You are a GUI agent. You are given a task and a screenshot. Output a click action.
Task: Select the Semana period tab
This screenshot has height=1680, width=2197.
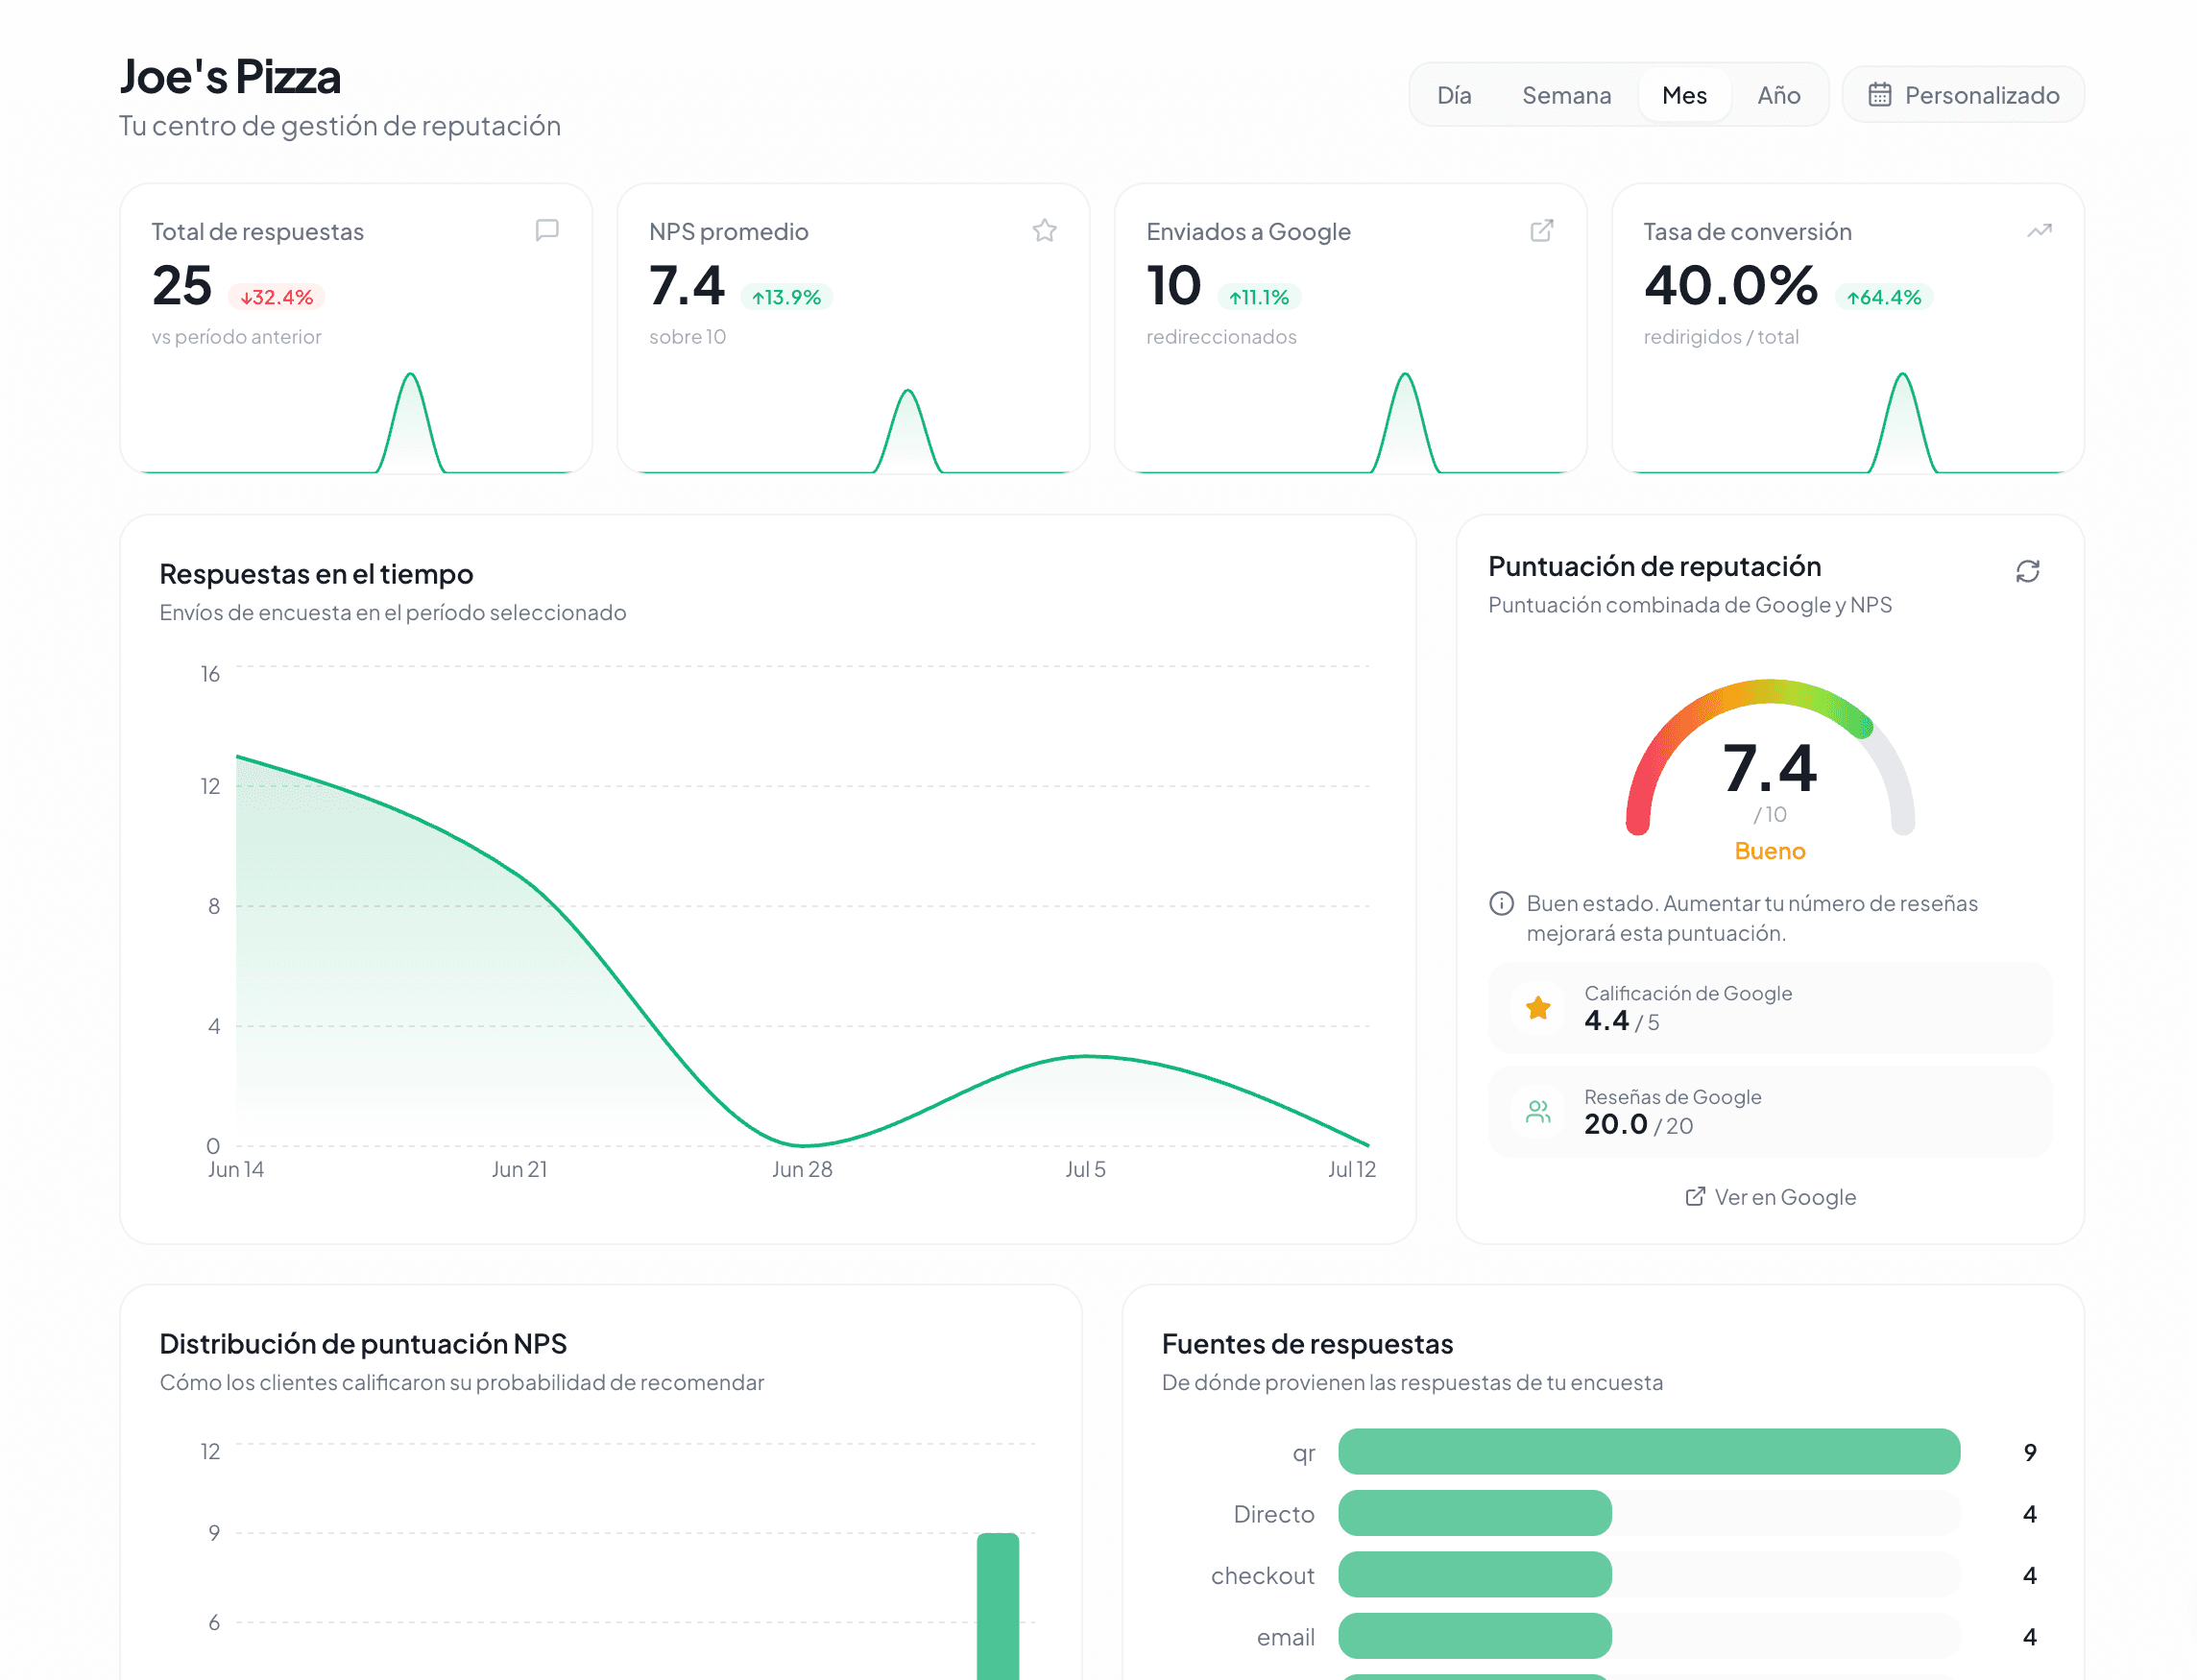tap(1566, 95)
